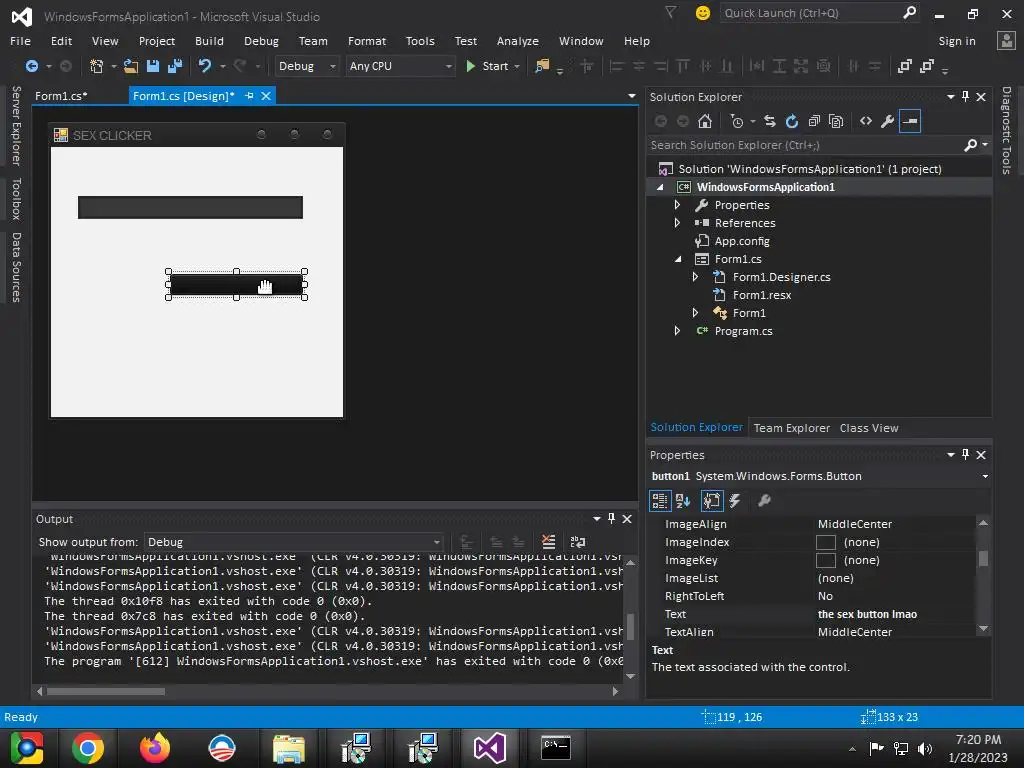The image size is (1024, 768).
Task: Click the Text property value field
Action: [x=895, y=615]
